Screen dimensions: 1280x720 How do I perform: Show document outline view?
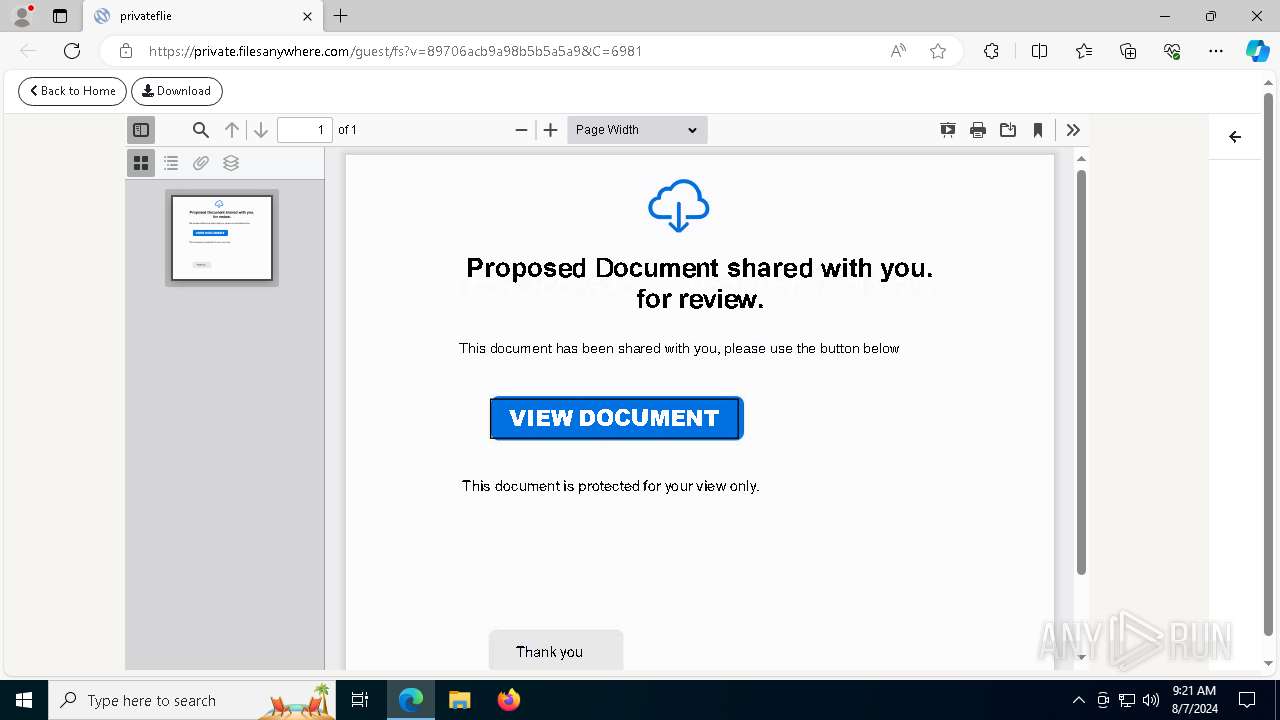(171, 163)
